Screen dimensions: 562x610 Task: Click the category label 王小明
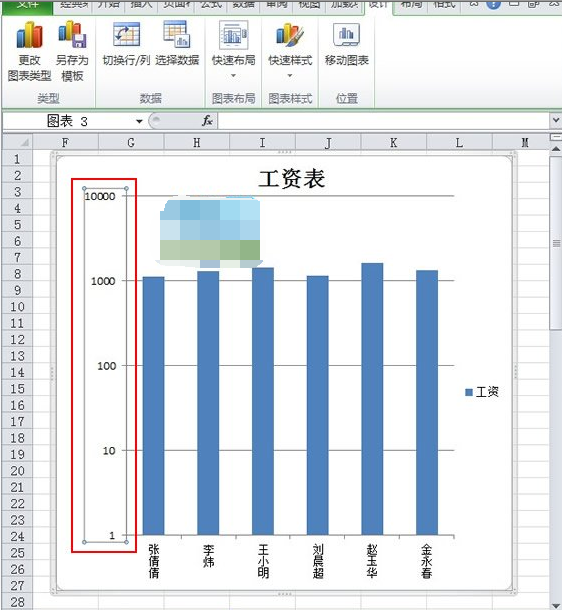click(x=263, y=561)
